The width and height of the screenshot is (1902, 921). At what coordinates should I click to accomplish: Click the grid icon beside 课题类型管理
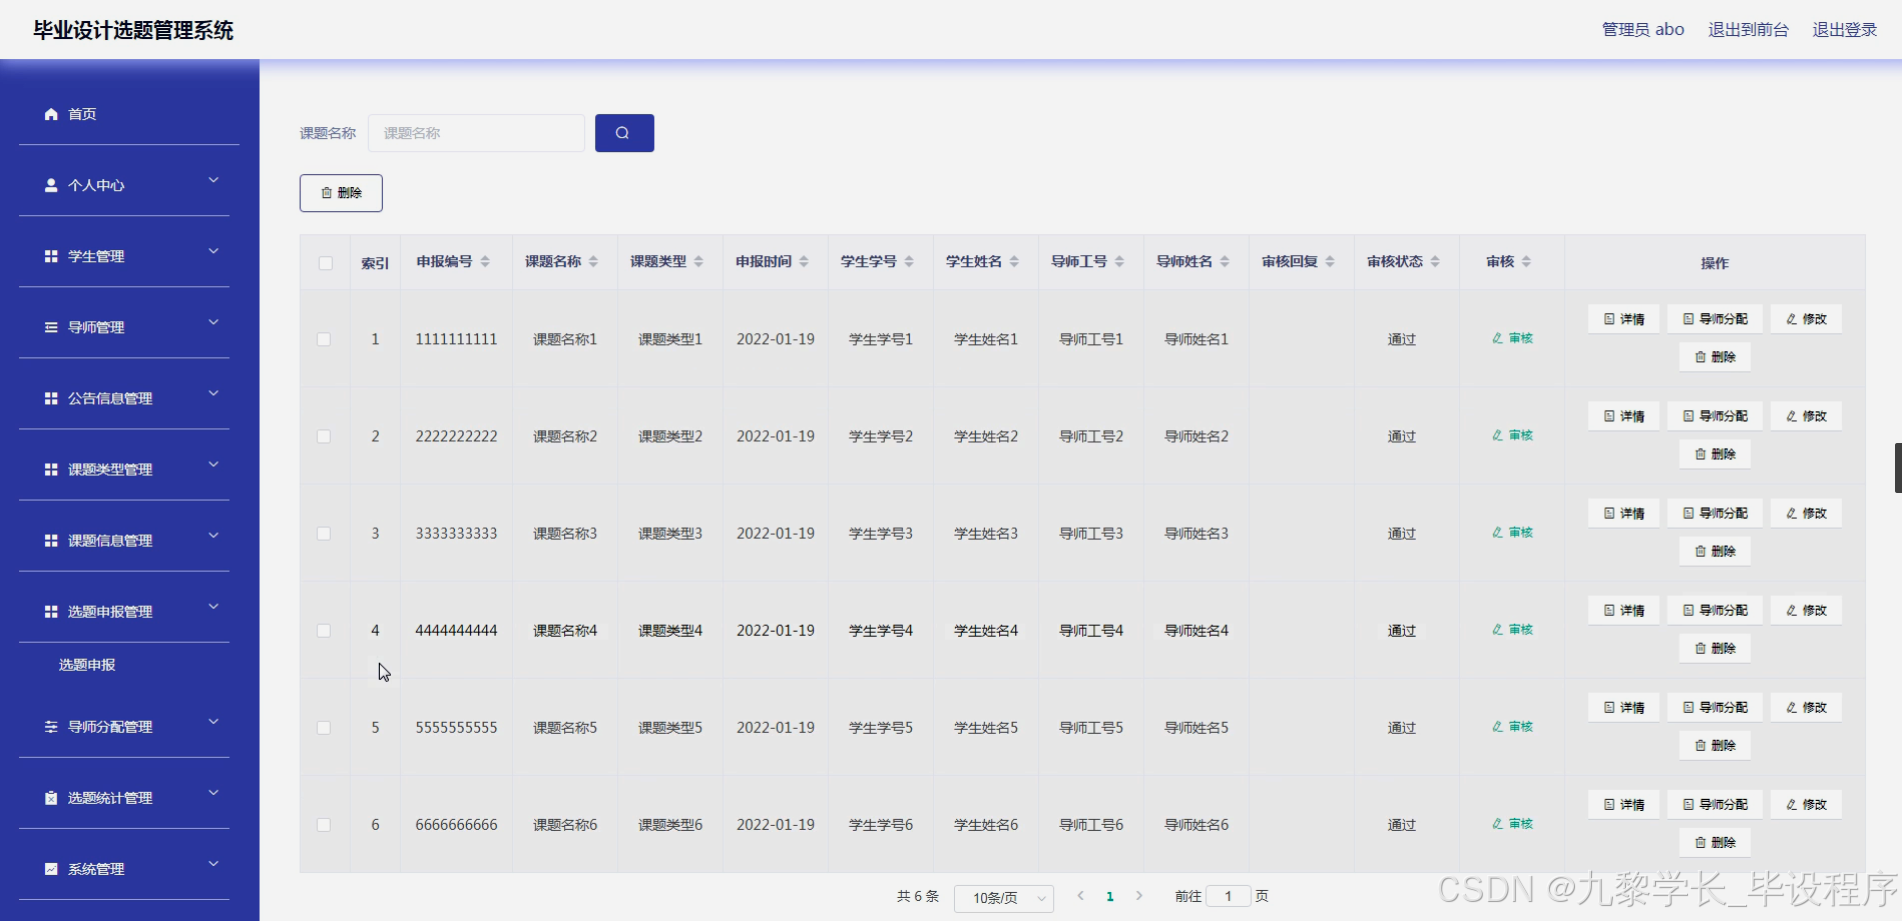click(51, 469)
